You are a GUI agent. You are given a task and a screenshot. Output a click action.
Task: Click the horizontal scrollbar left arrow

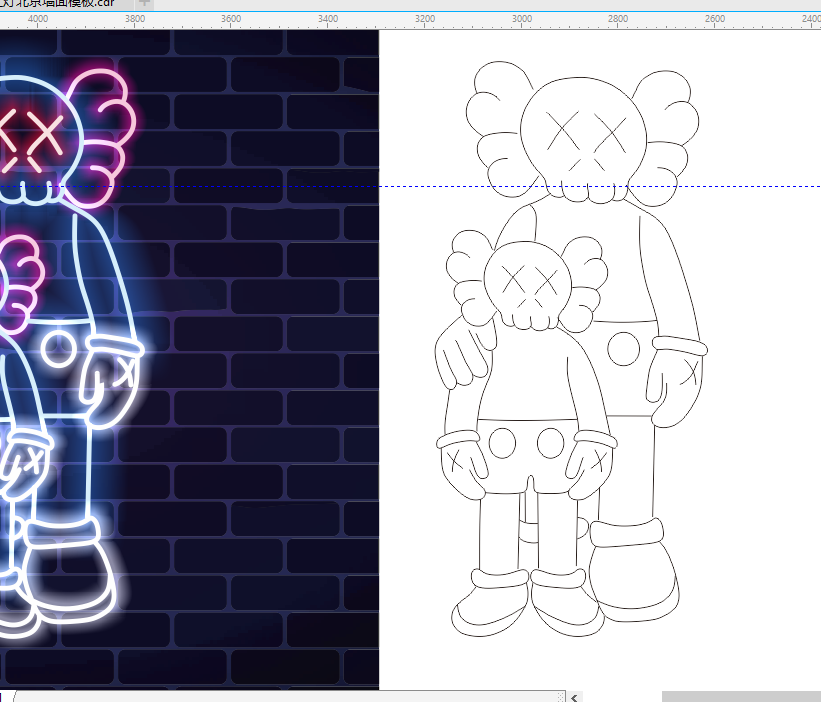tap(574, 697)
